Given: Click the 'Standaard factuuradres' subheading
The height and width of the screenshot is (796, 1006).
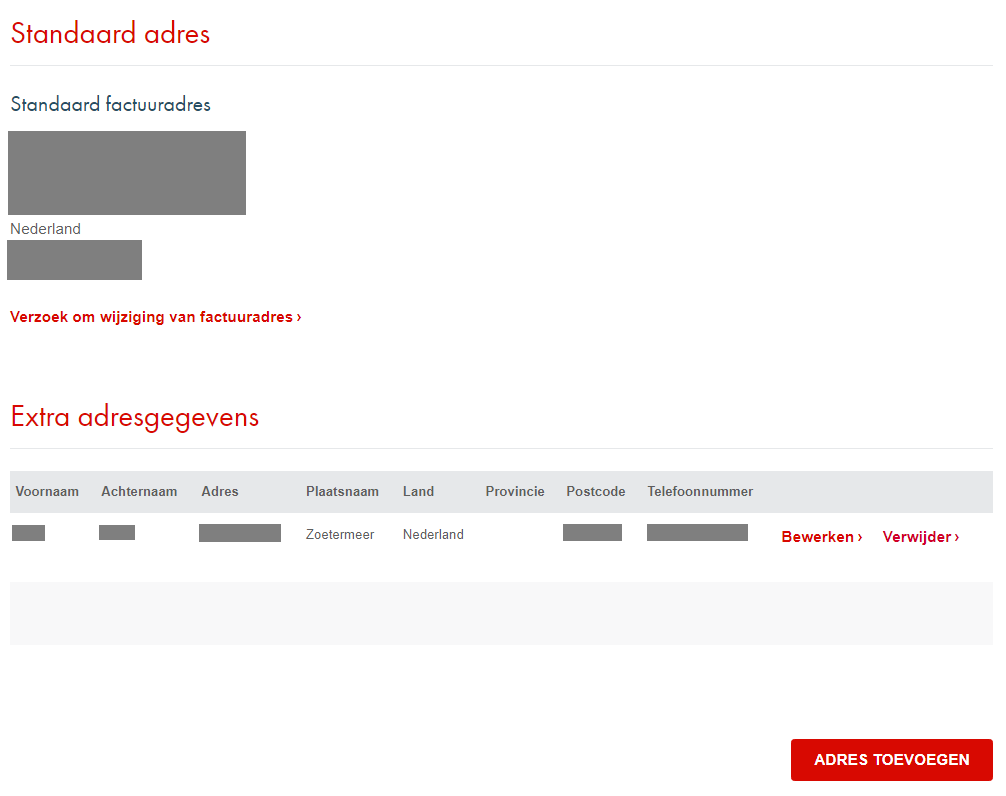Looking at the screenshot, I should tap(110, 104).
